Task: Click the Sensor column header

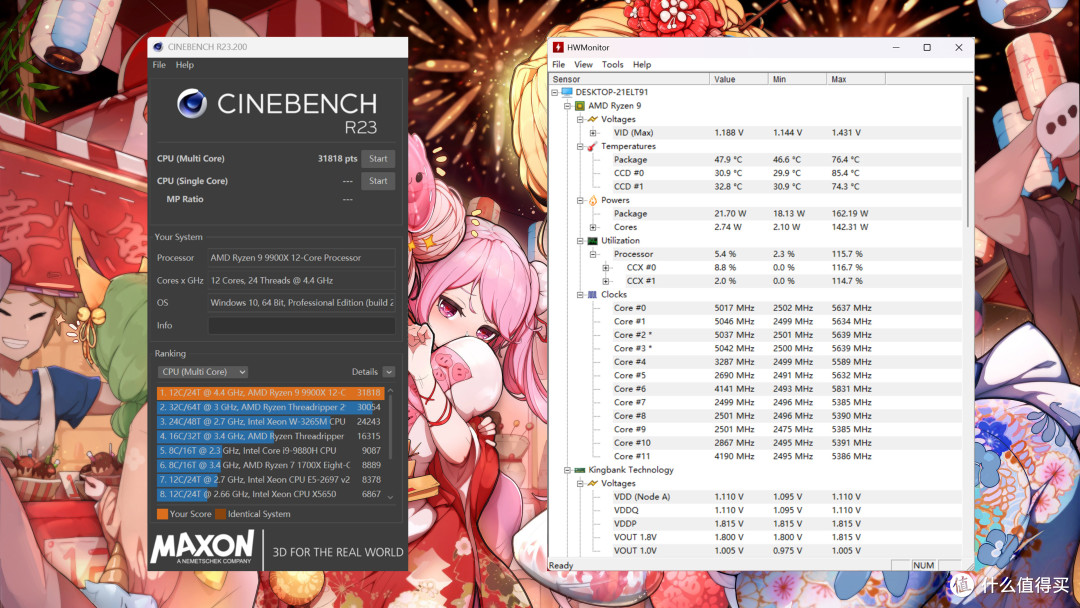Action: click(x=629, y=79)
